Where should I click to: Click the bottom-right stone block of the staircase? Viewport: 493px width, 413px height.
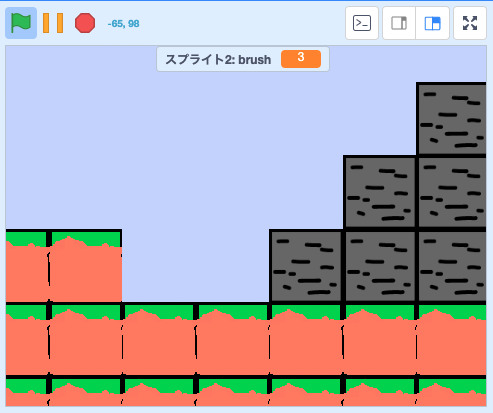click(451, 266)
